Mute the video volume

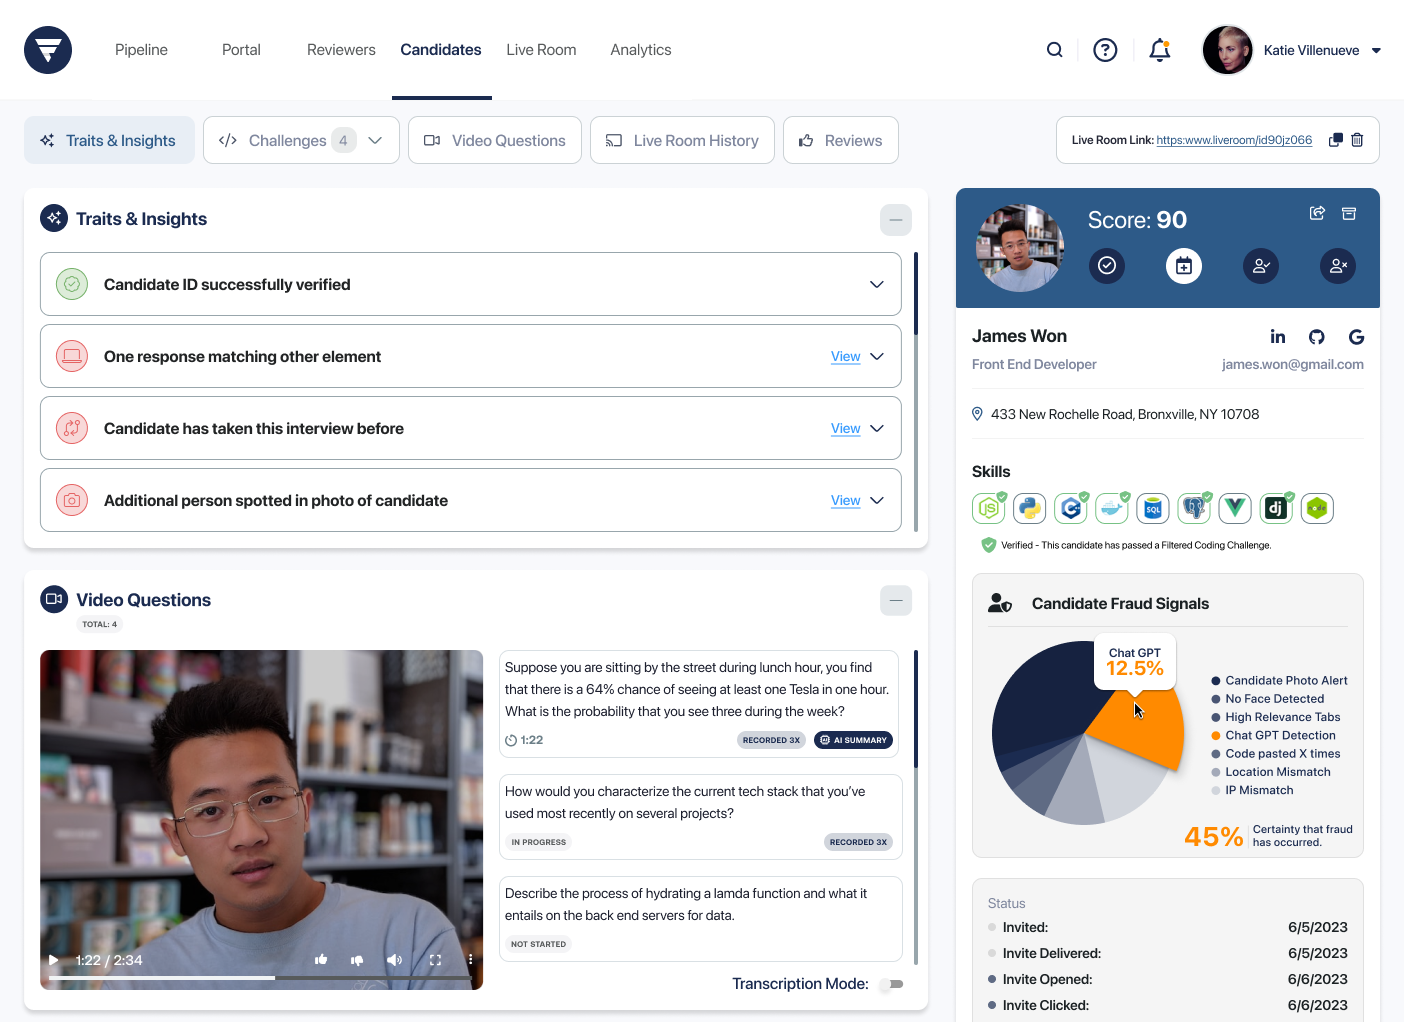click(394, 960)
